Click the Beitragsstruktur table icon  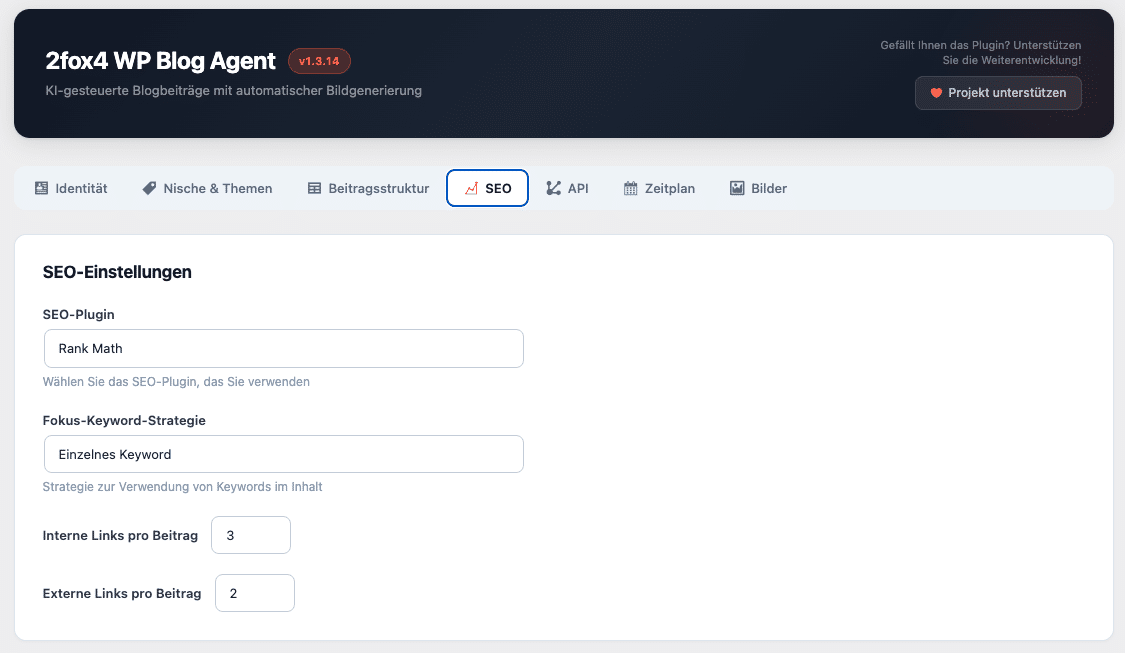[313, 187]
